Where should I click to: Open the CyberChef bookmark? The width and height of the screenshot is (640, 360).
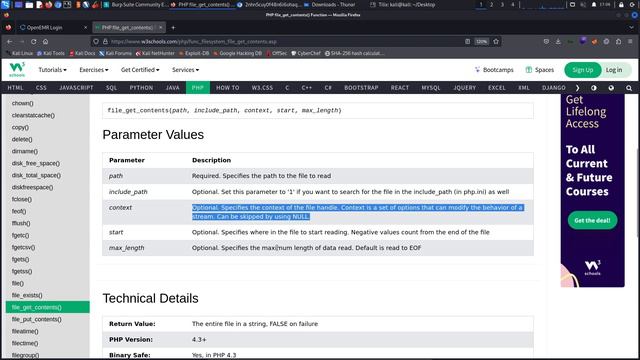pos(306,53)
